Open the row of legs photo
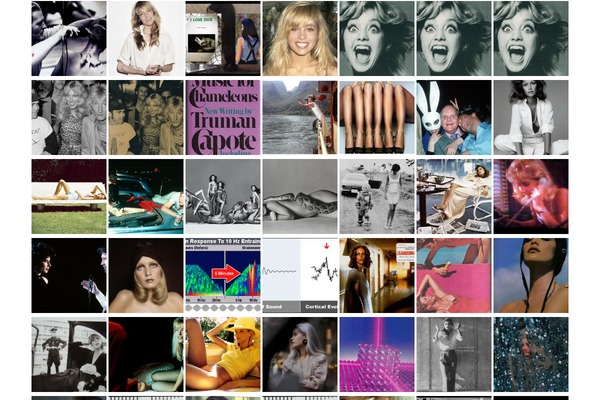Screen dimensions: 600x400 pos(377,118)
